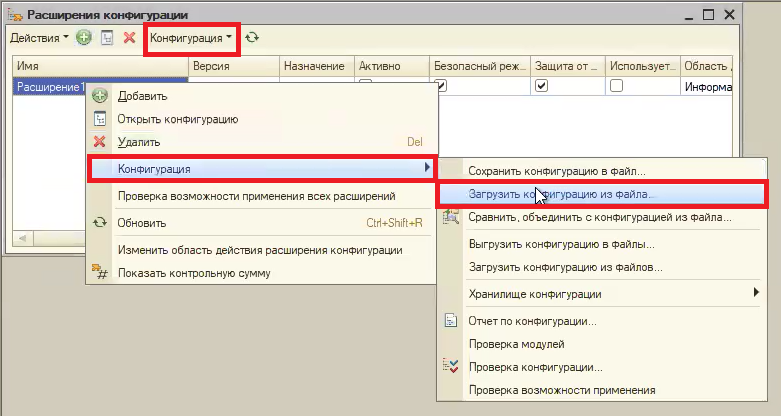781x416 pixels.
Task: Expand the Конфигурация submenu entry
Action: tap(262, 169)
